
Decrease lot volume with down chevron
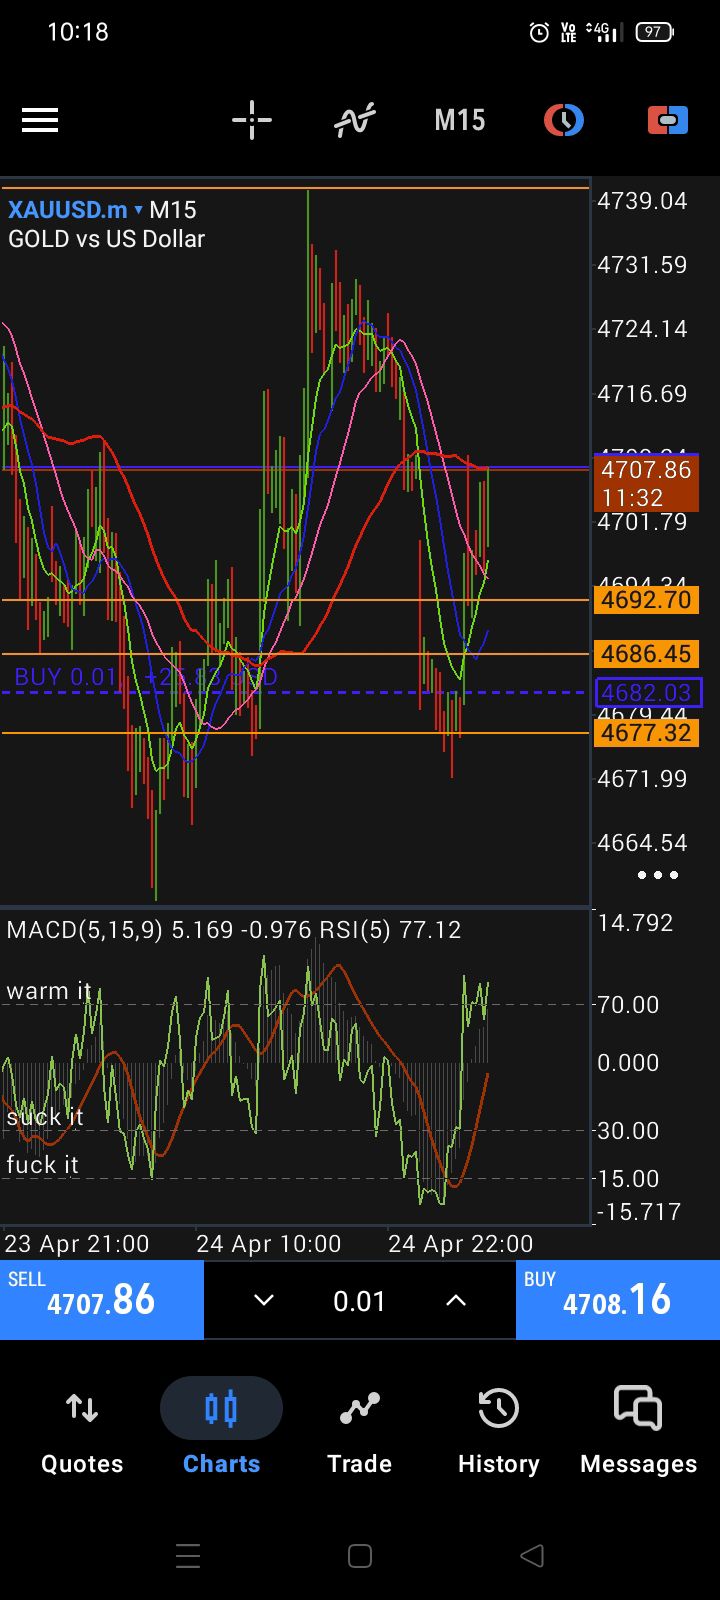pos(263,1300)
